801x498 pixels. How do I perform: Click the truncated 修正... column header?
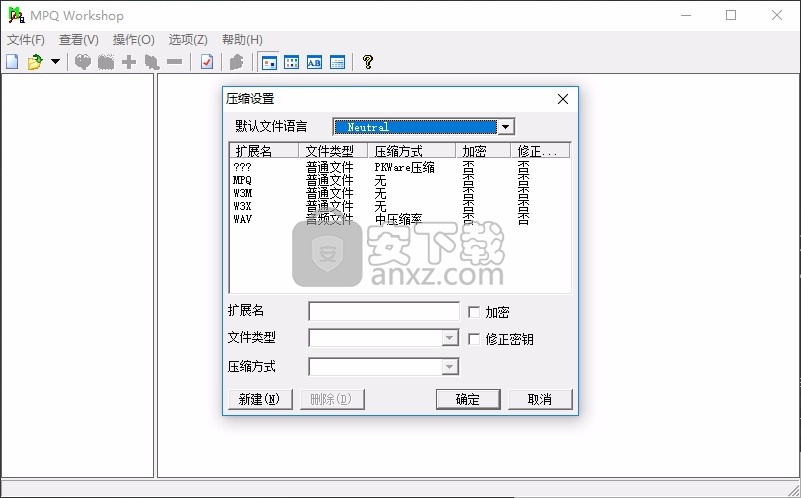[540, 151]
